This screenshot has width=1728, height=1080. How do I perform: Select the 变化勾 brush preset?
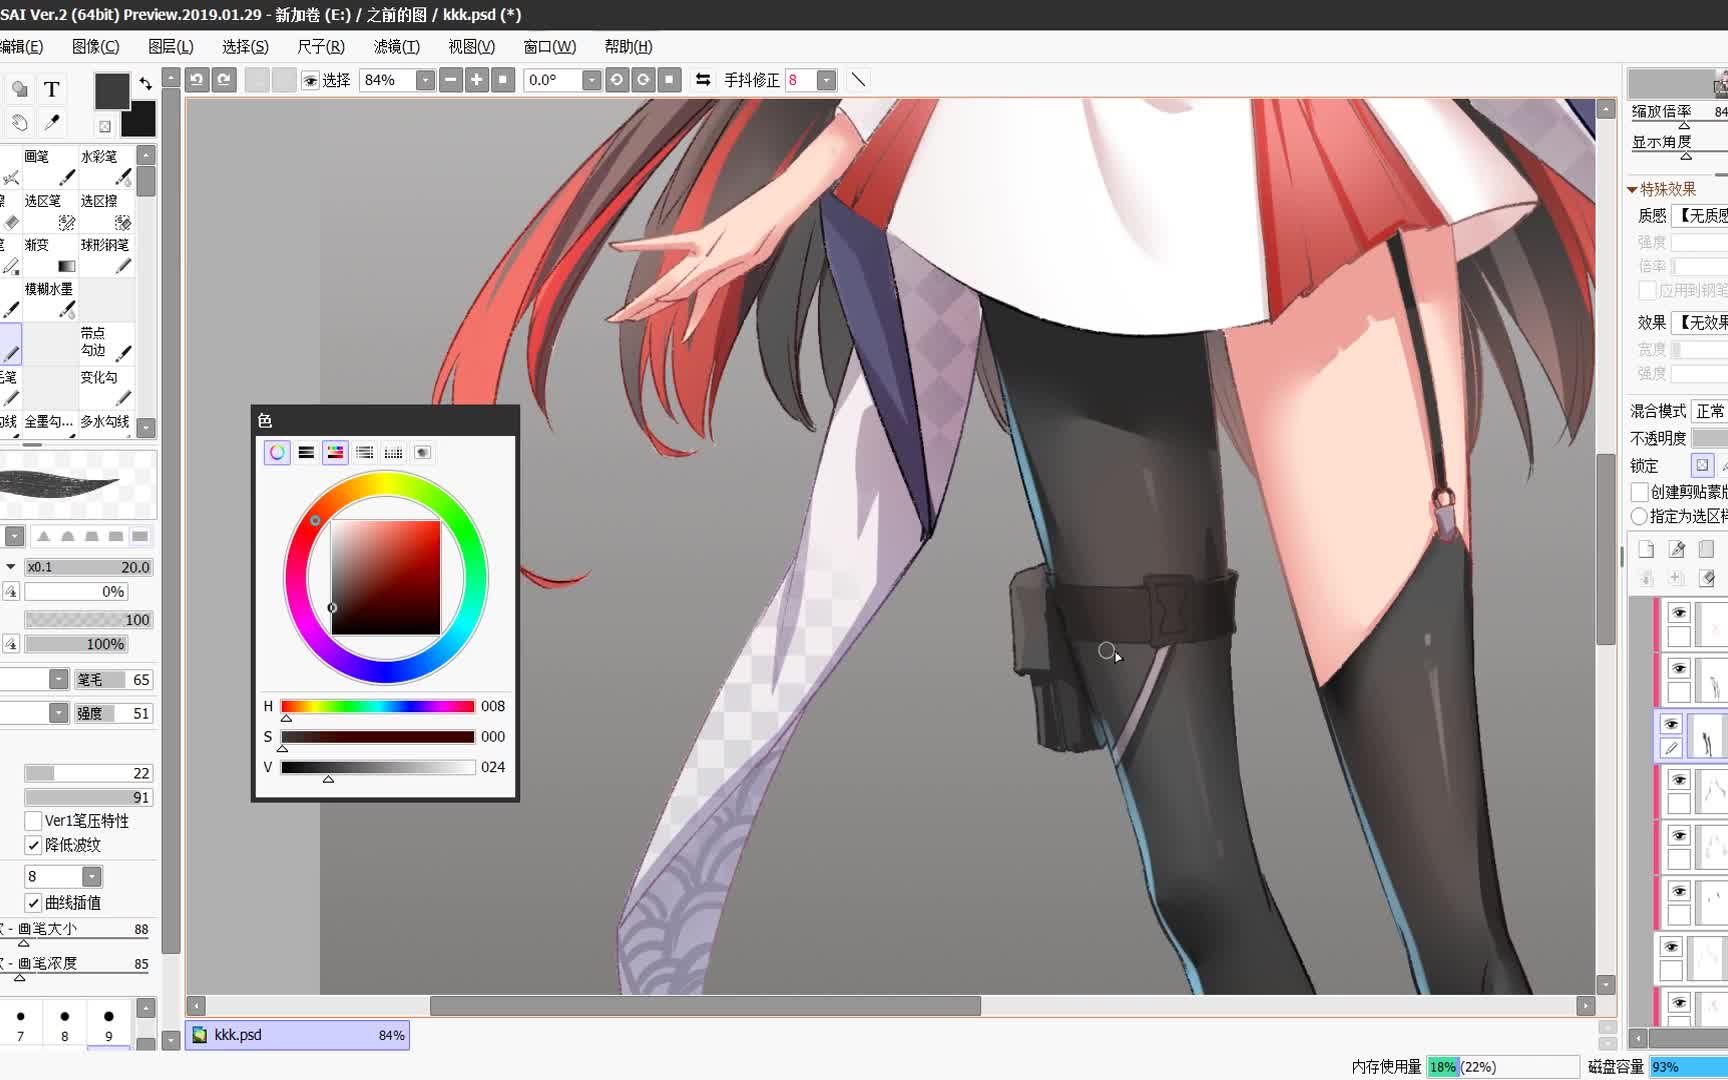tap(106, 387)
